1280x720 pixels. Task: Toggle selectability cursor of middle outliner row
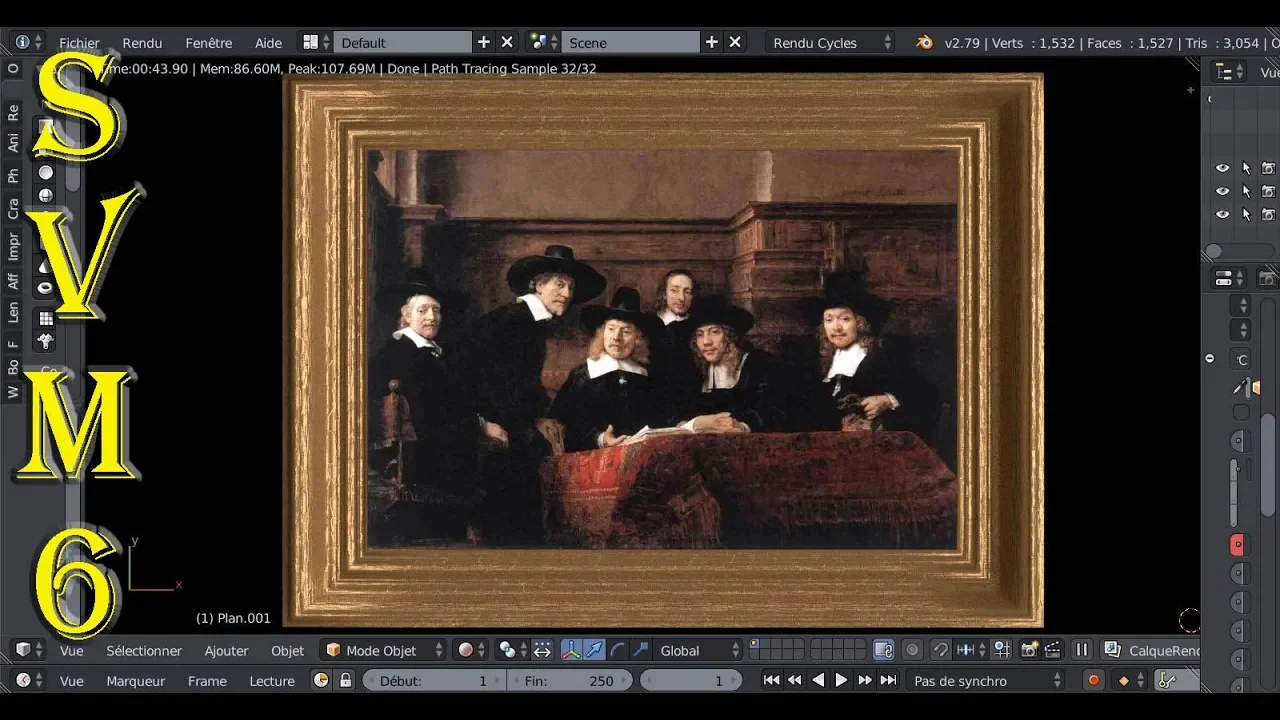tap(1246, 191)
